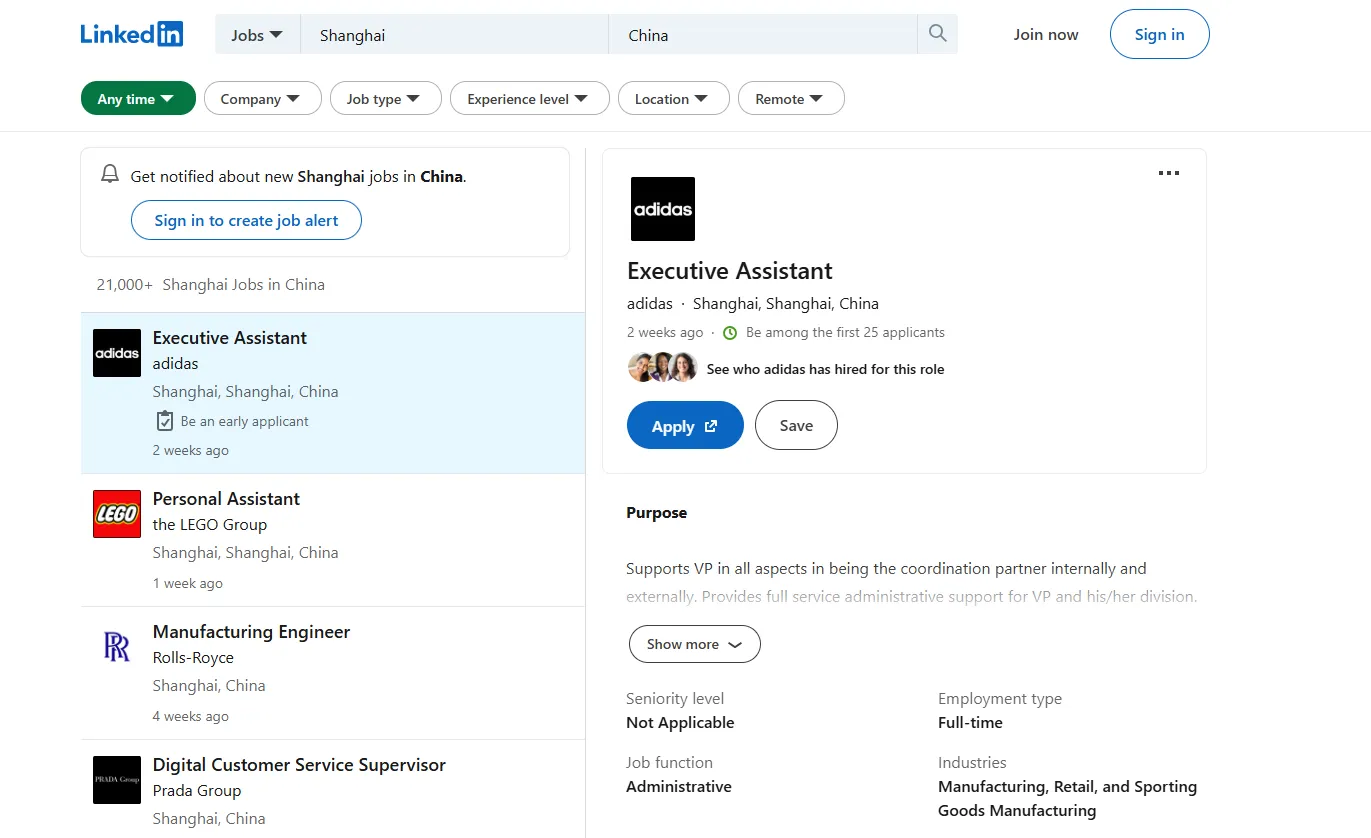
Task: Click the Prada Group company name
Action: (197, 790)
